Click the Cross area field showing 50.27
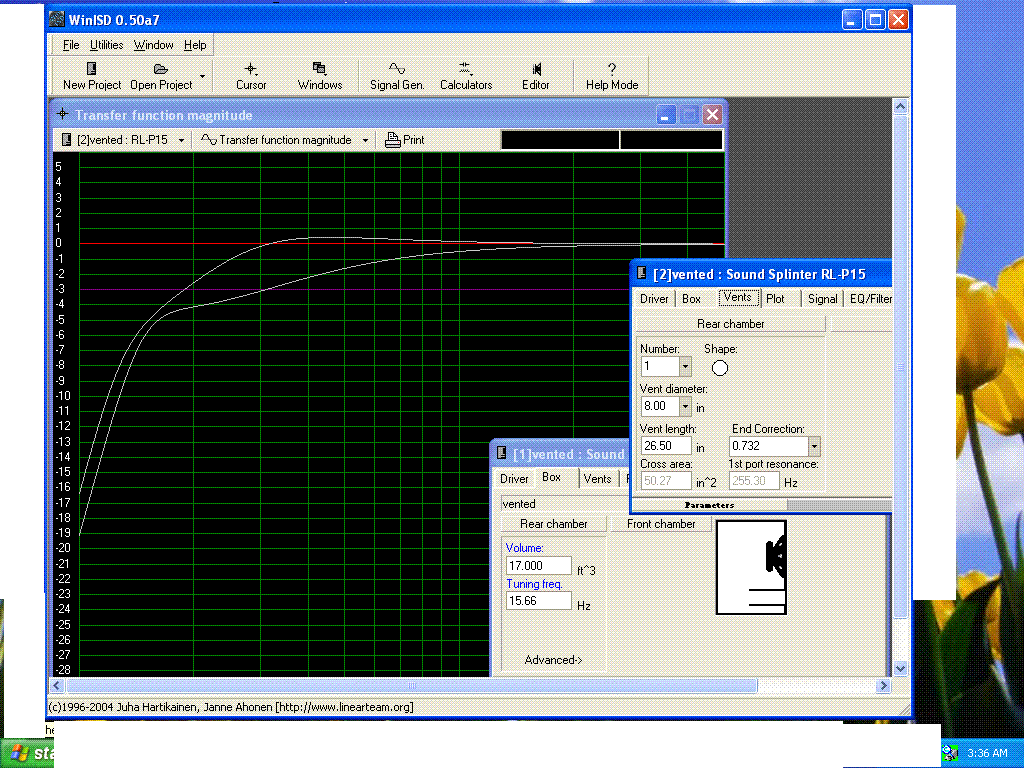 pyautogui.click(x=666, y=481)
